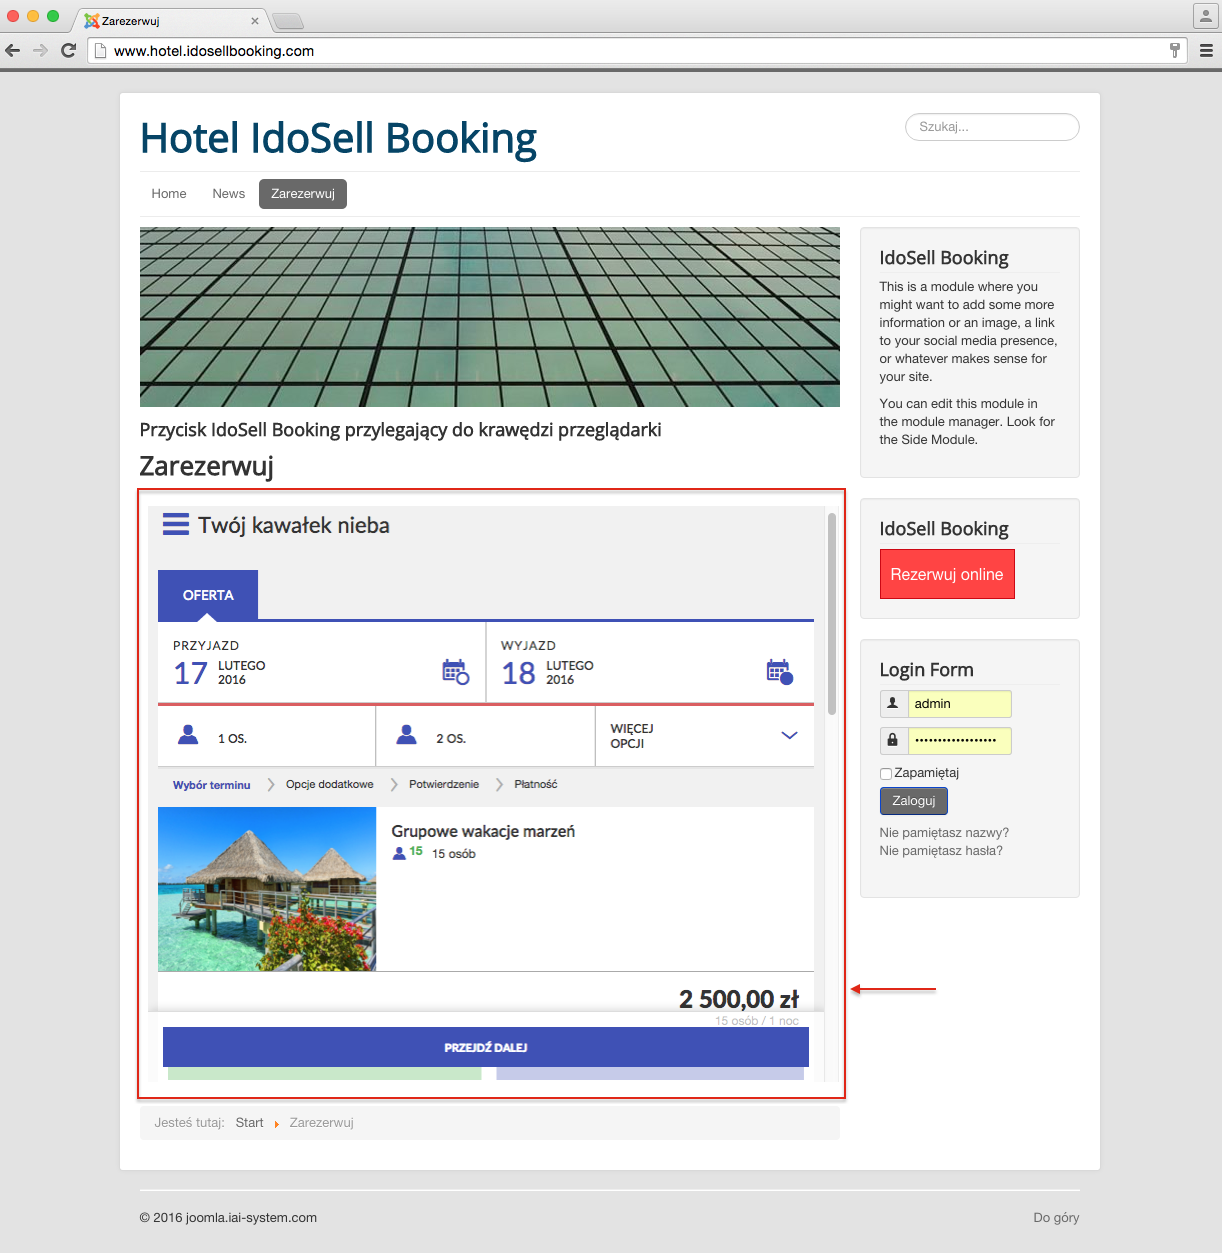Screen dimensions: 1222x1253
Task: Click the Szukaj search field
Action: coord(992,127)
